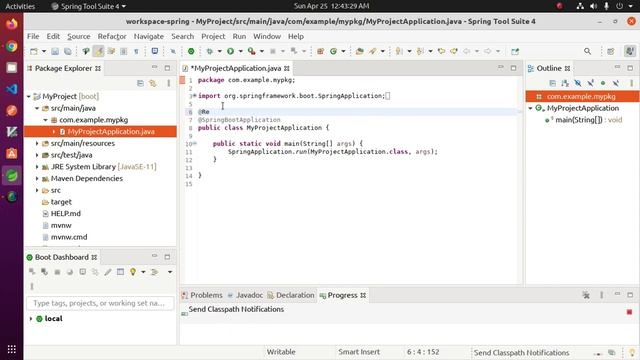Open the Navigate menu

coord(149,36)
